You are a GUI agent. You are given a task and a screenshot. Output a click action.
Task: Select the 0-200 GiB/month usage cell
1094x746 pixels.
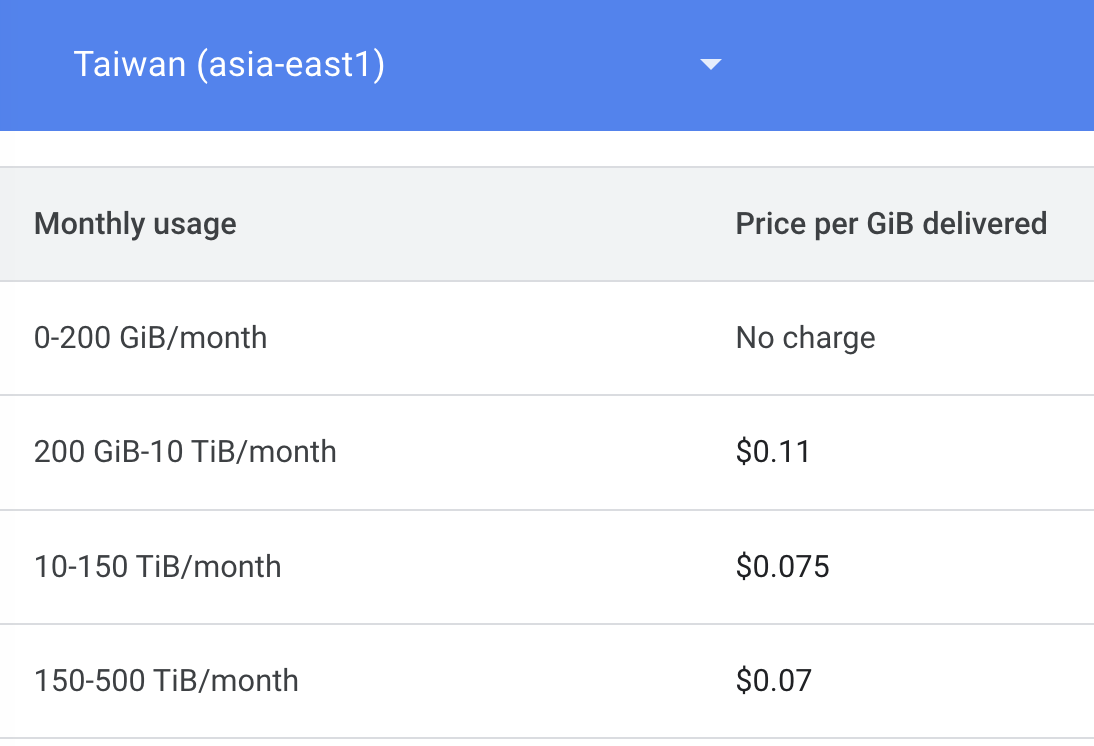pyautogui.click(x=150, y=338)
